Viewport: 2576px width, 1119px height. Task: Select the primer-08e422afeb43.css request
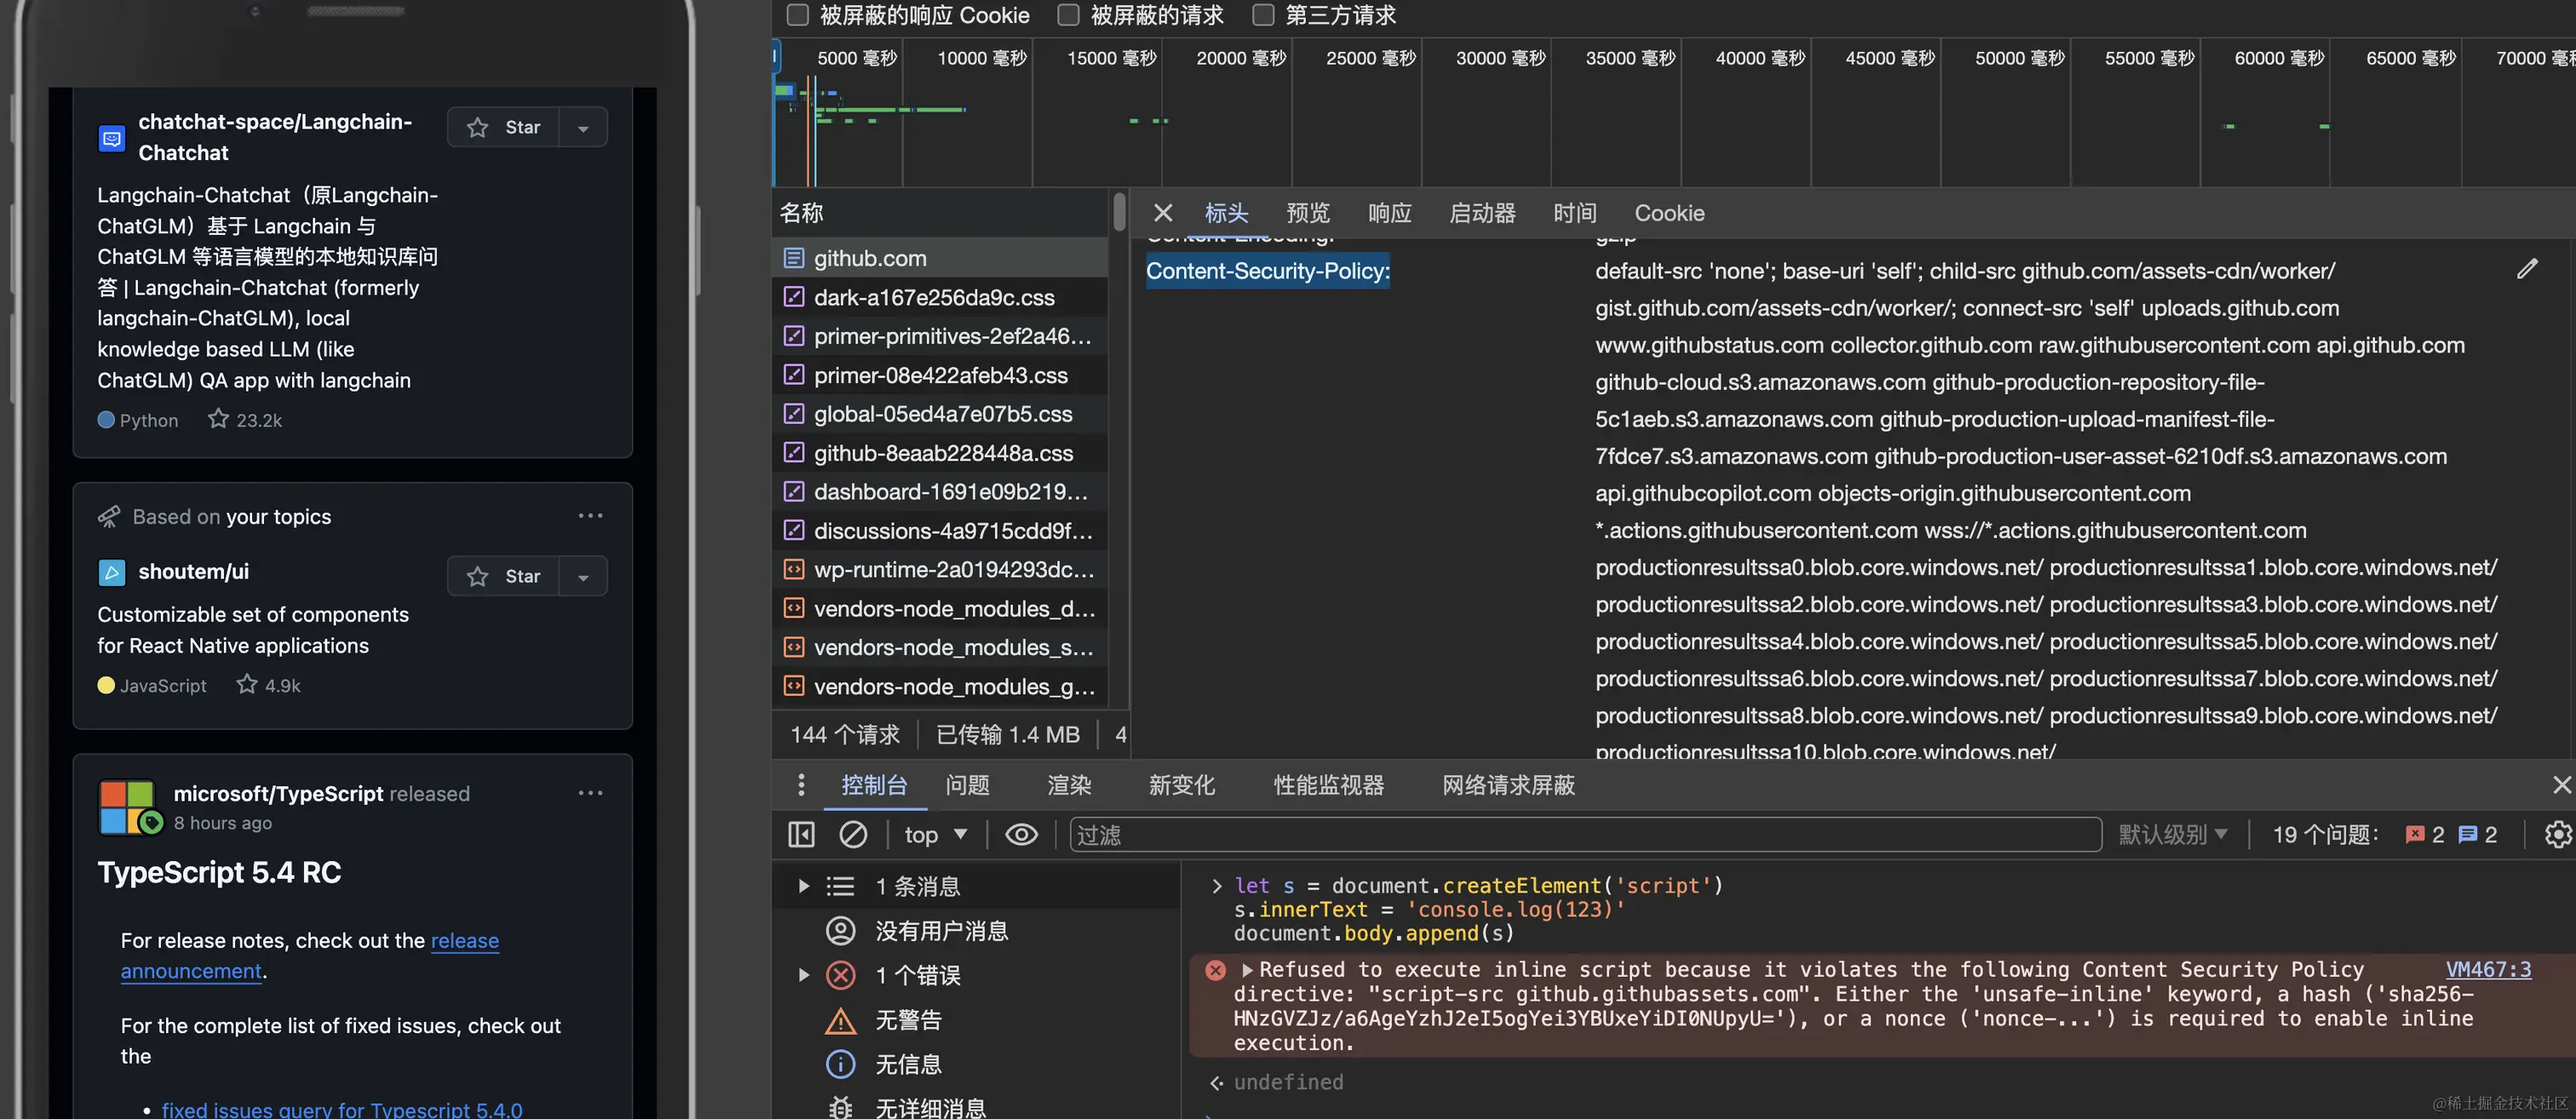(940, 375)
